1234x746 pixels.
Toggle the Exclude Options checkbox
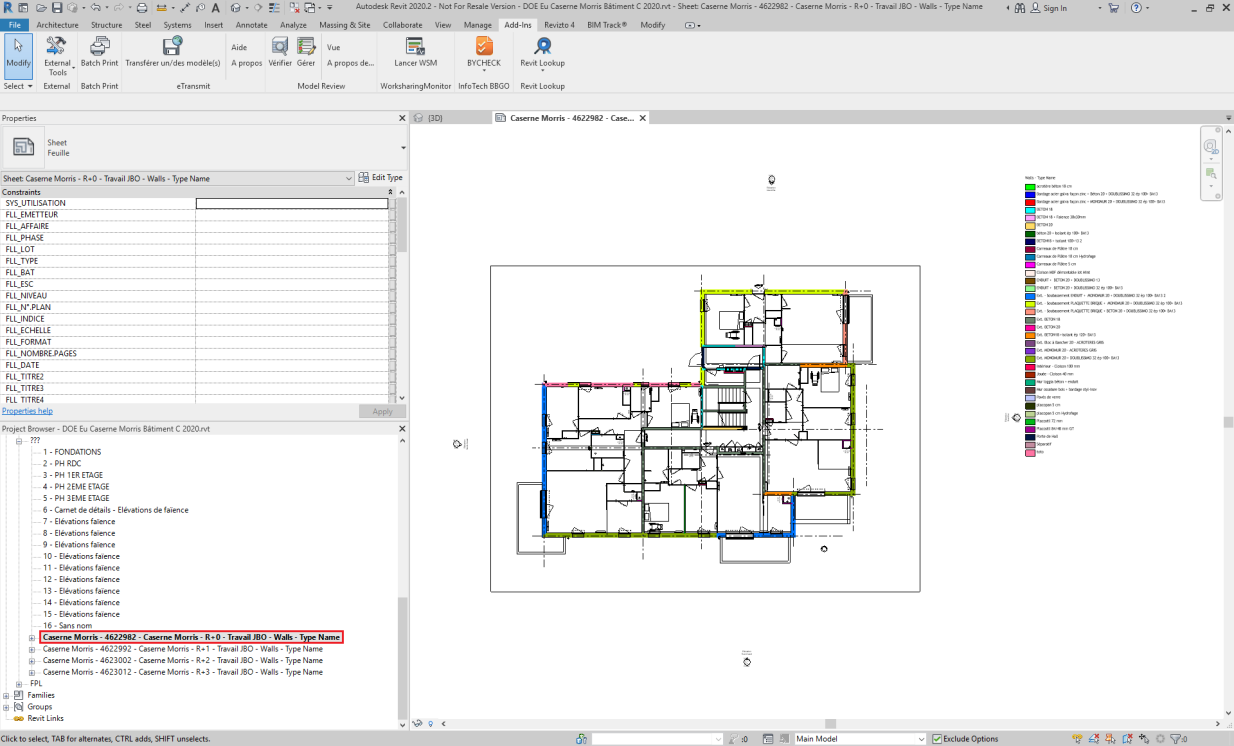937,739
